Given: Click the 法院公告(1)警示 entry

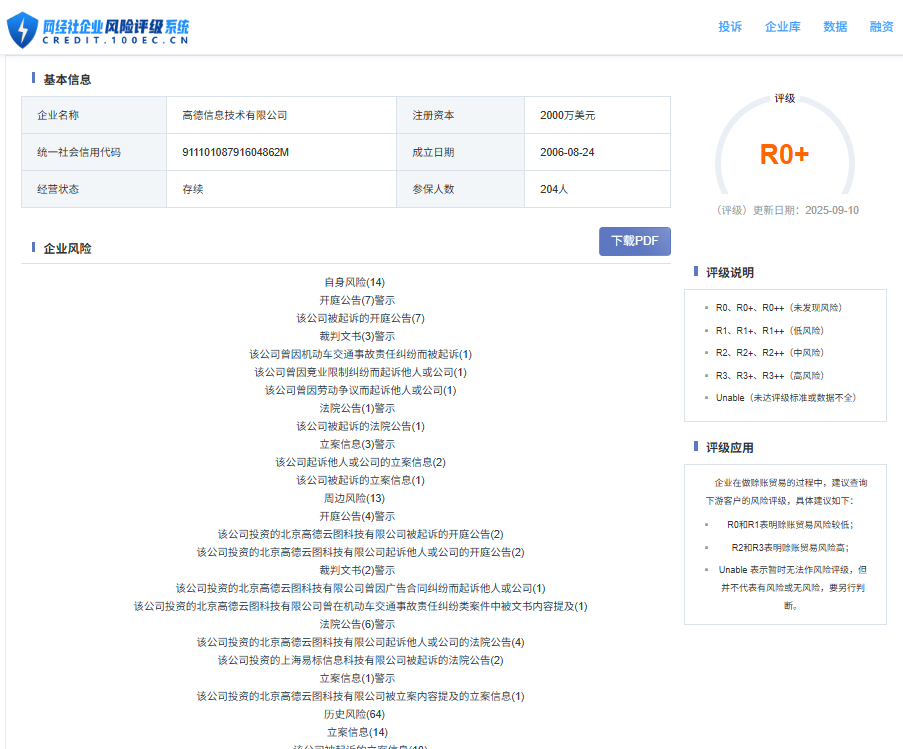Looking at the screenshot, I should (x=357, y=408).
